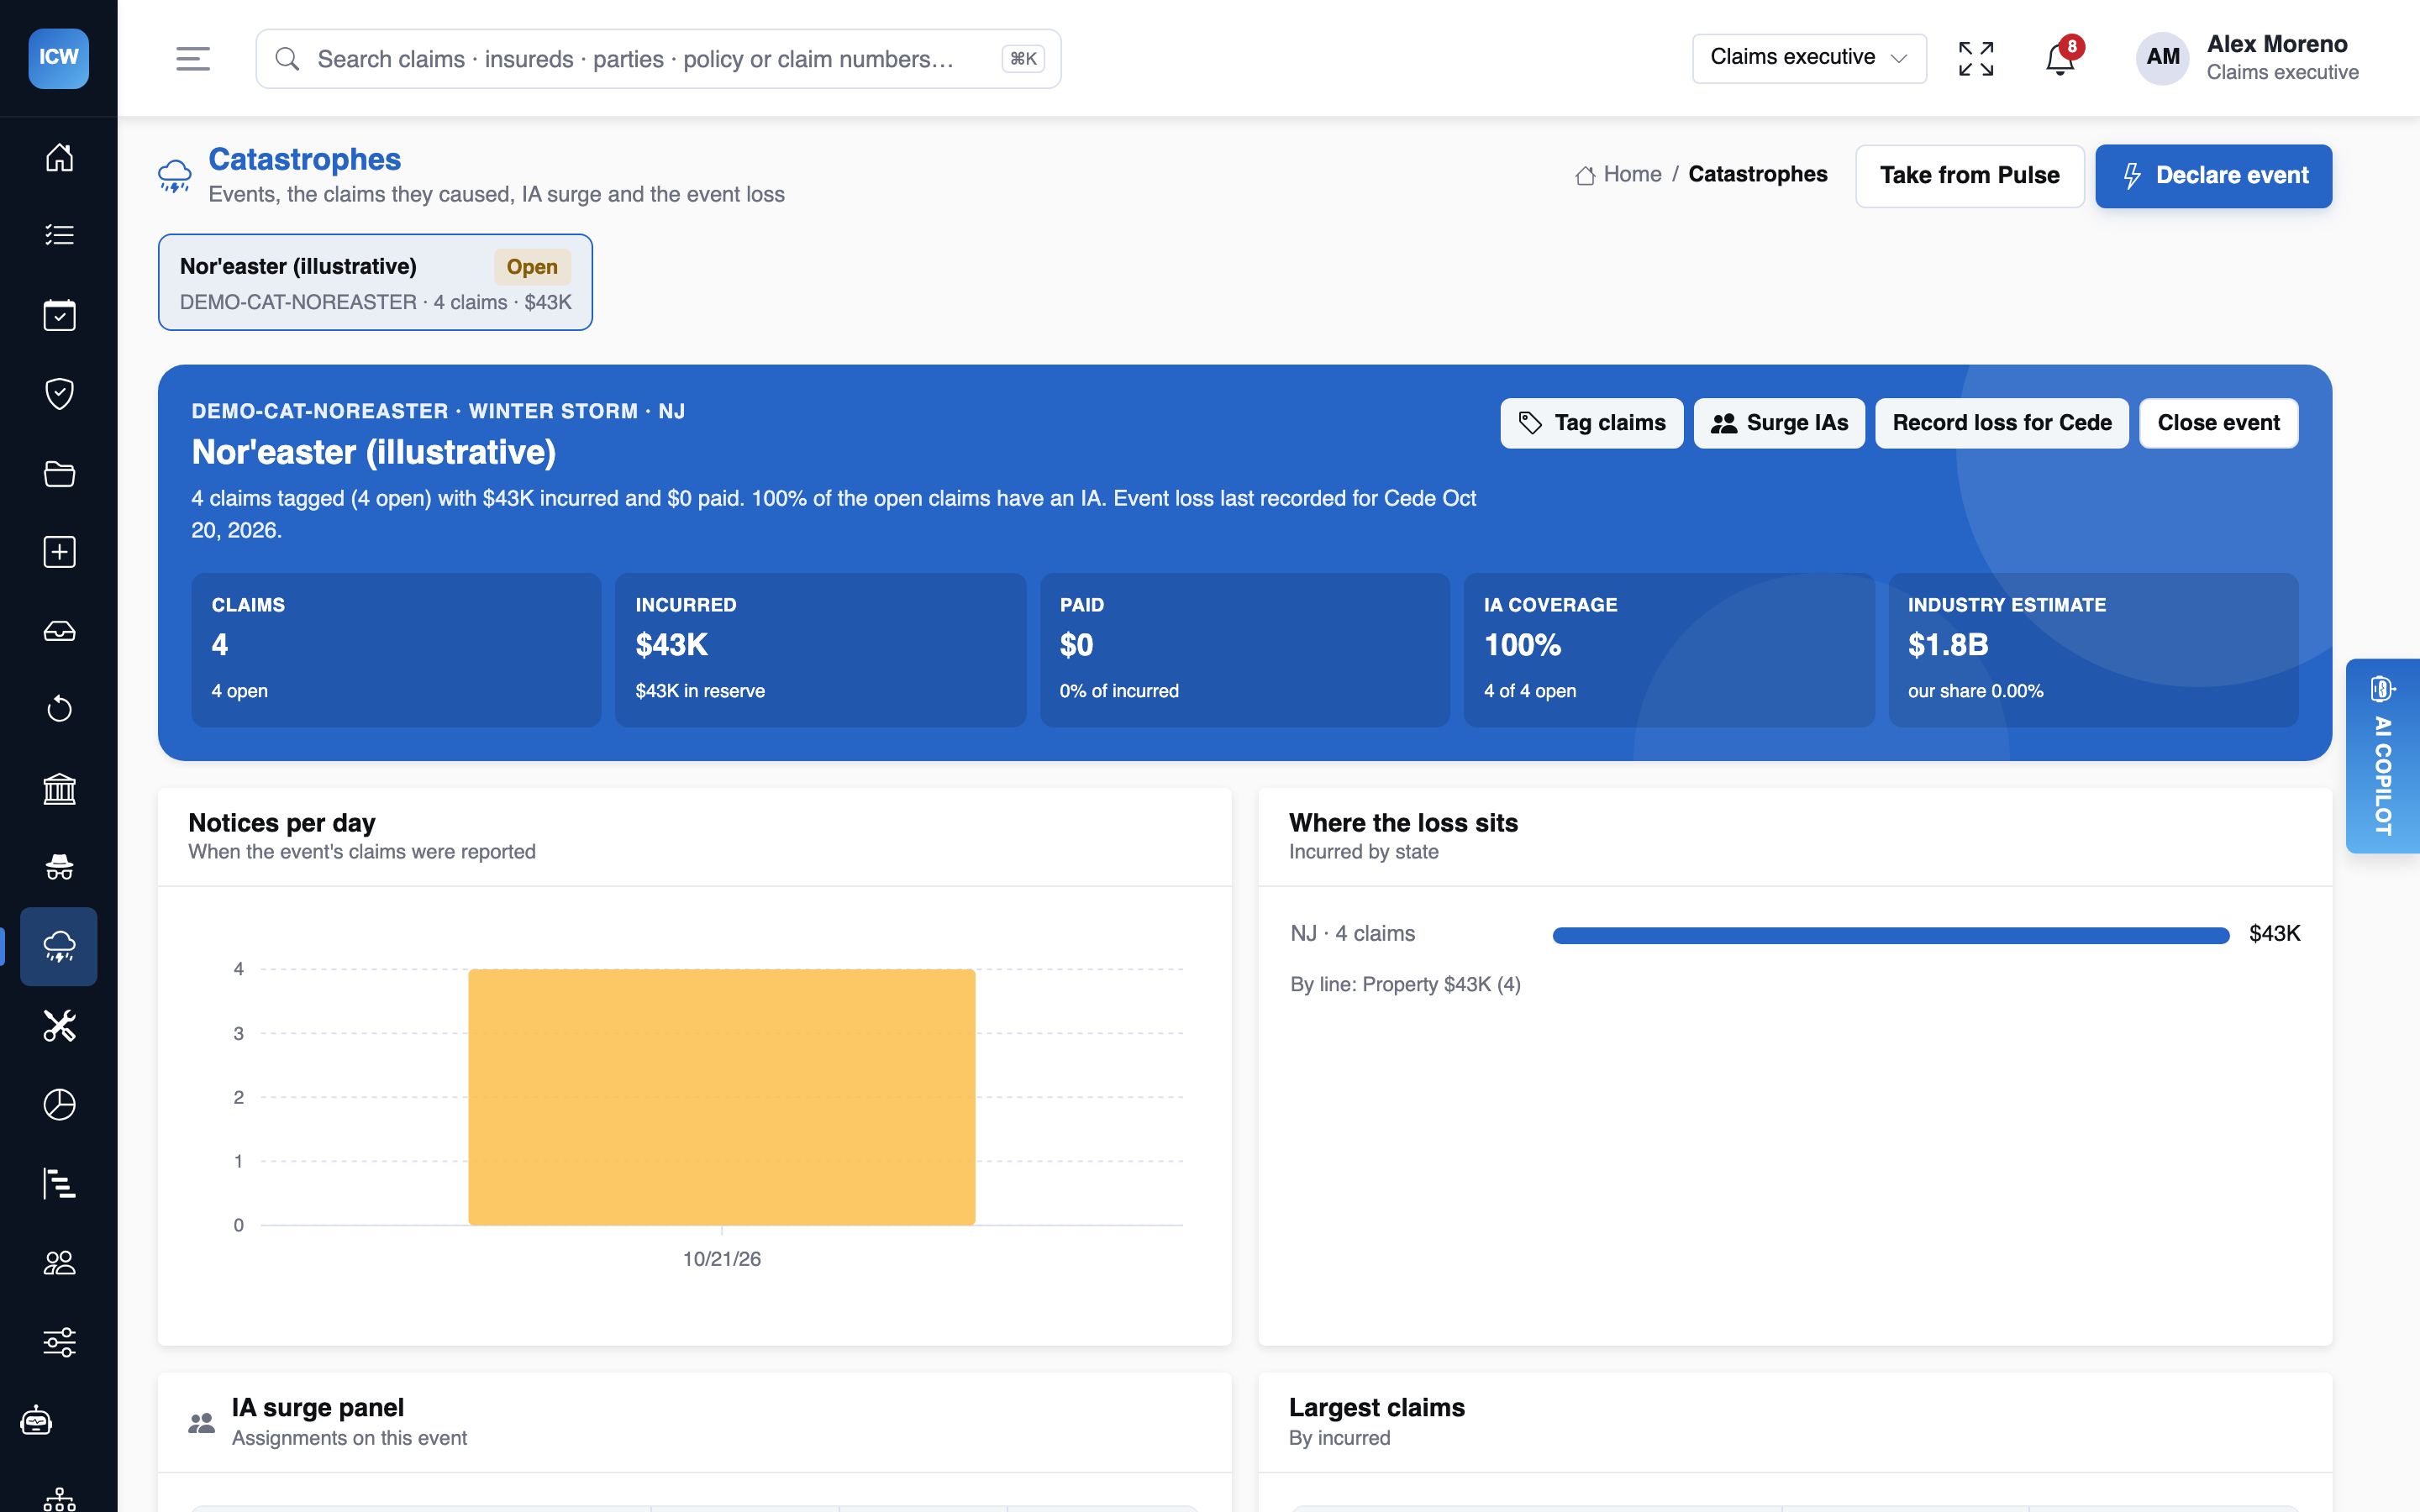Open the calendar check icon in sidebar

59,315
